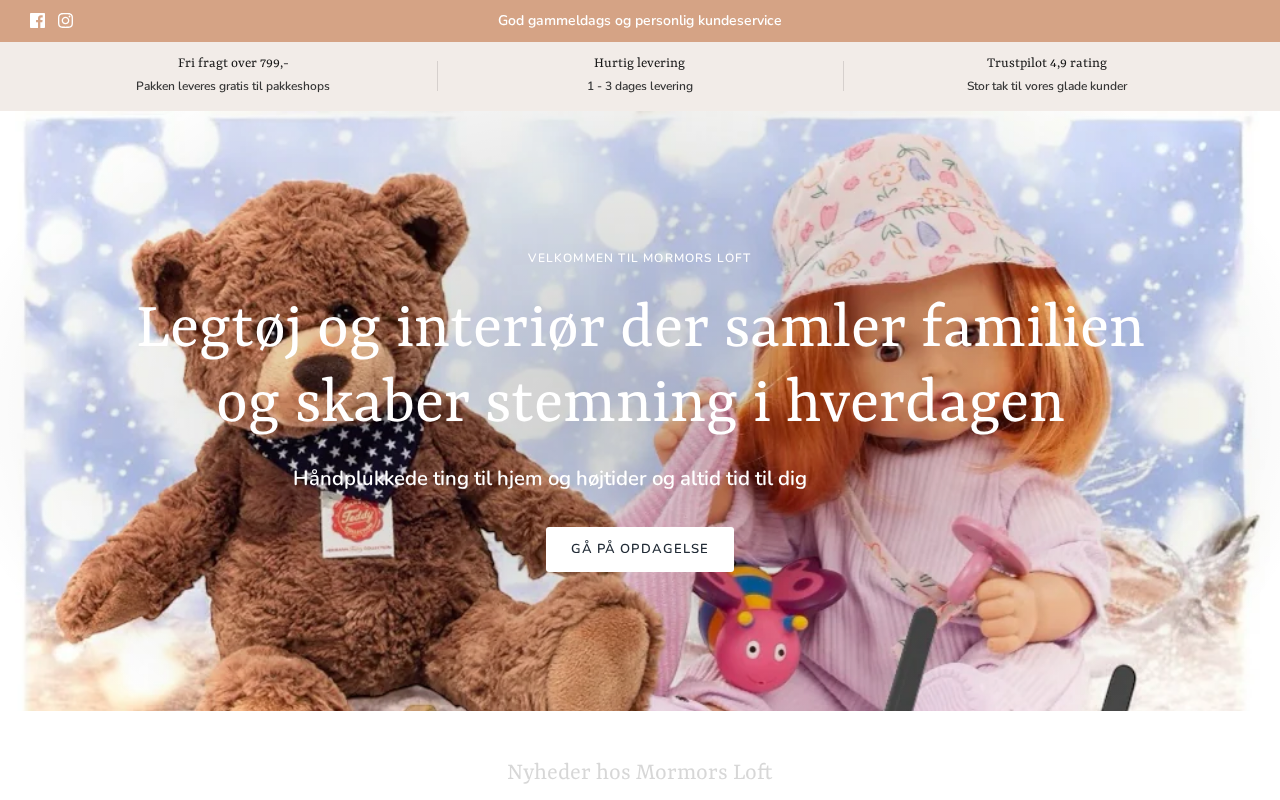
Task: Select the 'God gammeldags og personlig kundeservice' announcement
Action: 640,21
